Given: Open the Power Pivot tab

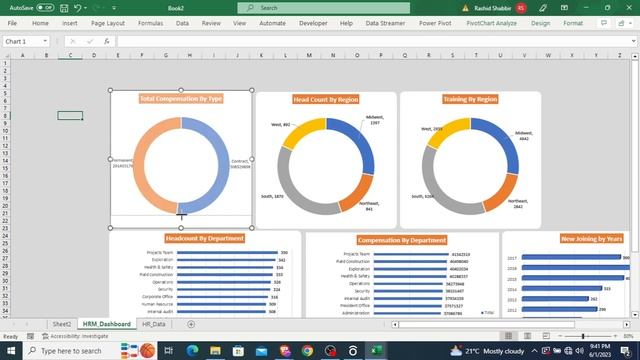Looking at the screenshot, I should pos(435,23).
